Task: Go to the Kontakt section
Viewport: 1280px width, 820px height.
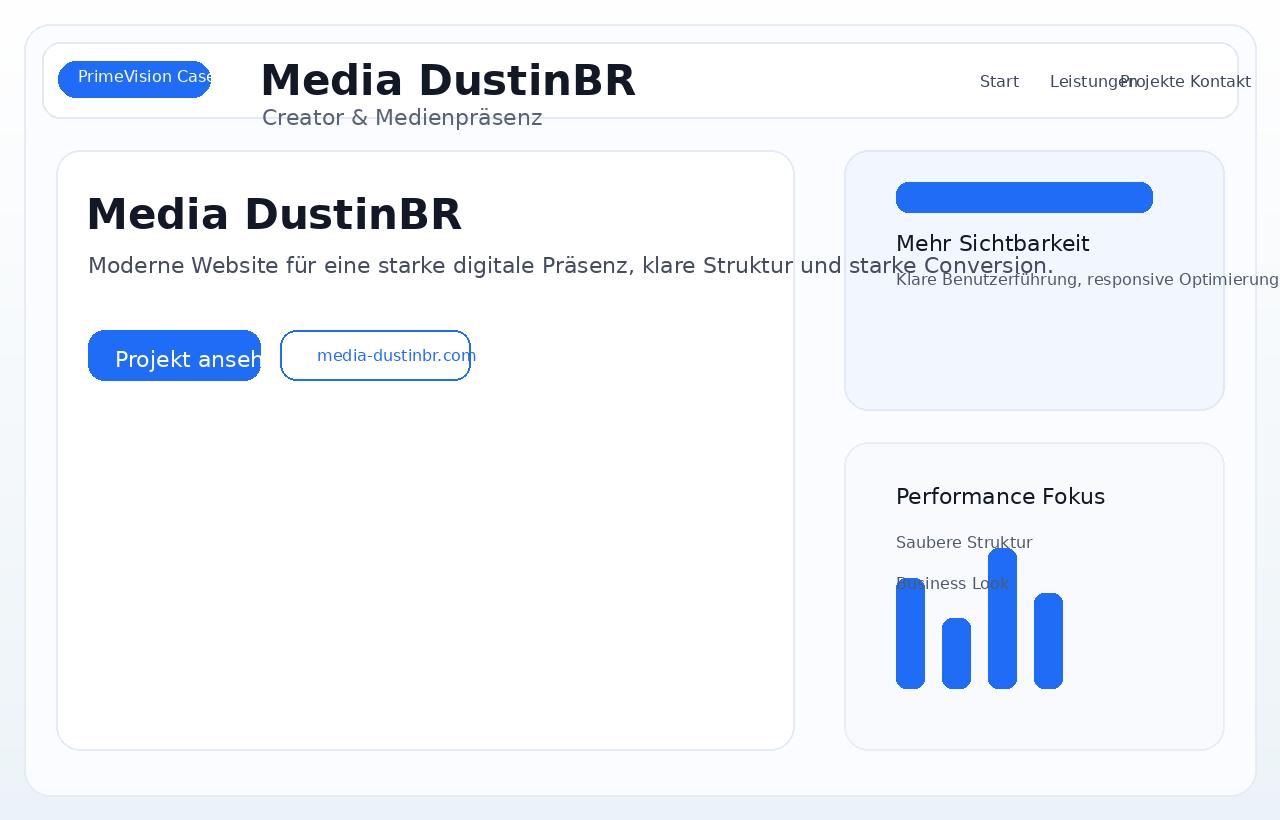Action: [1221, 81]
